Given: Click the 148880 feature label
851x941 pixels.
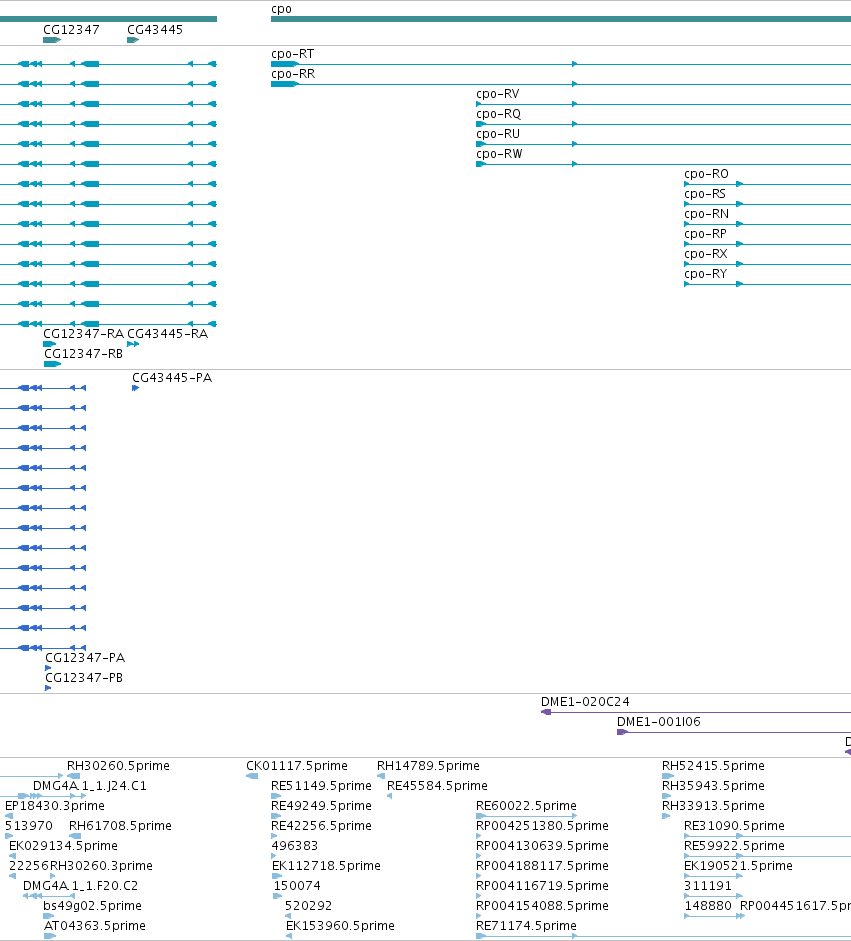Looking at the screenshot, I should click(708, 906).
